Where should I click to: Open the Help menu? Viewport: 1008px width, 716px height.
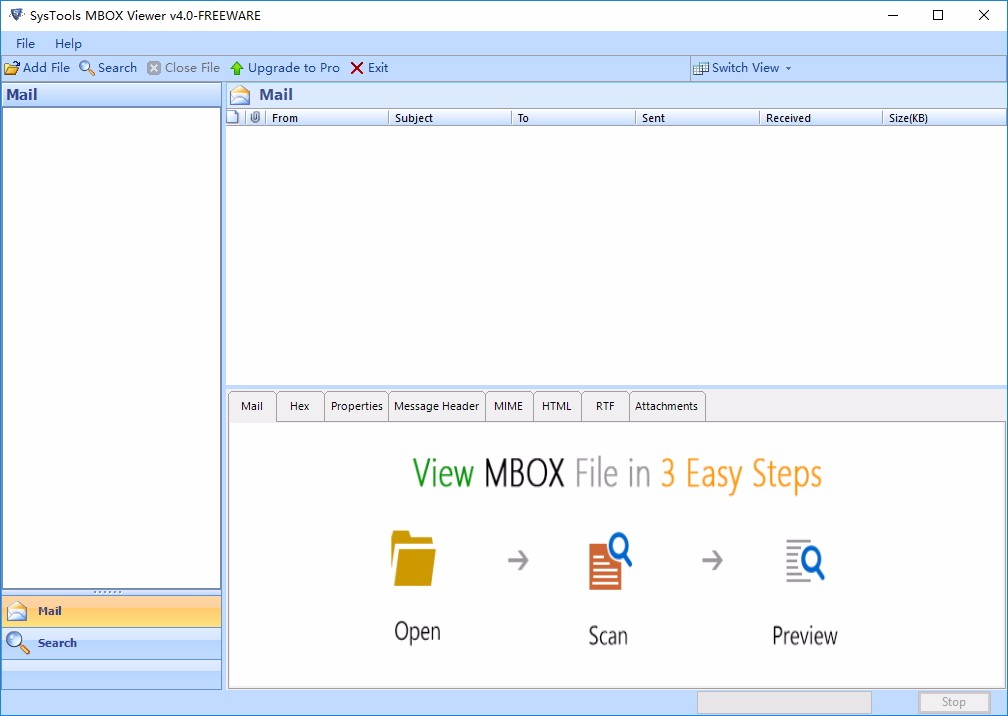[x=68, y=44]
